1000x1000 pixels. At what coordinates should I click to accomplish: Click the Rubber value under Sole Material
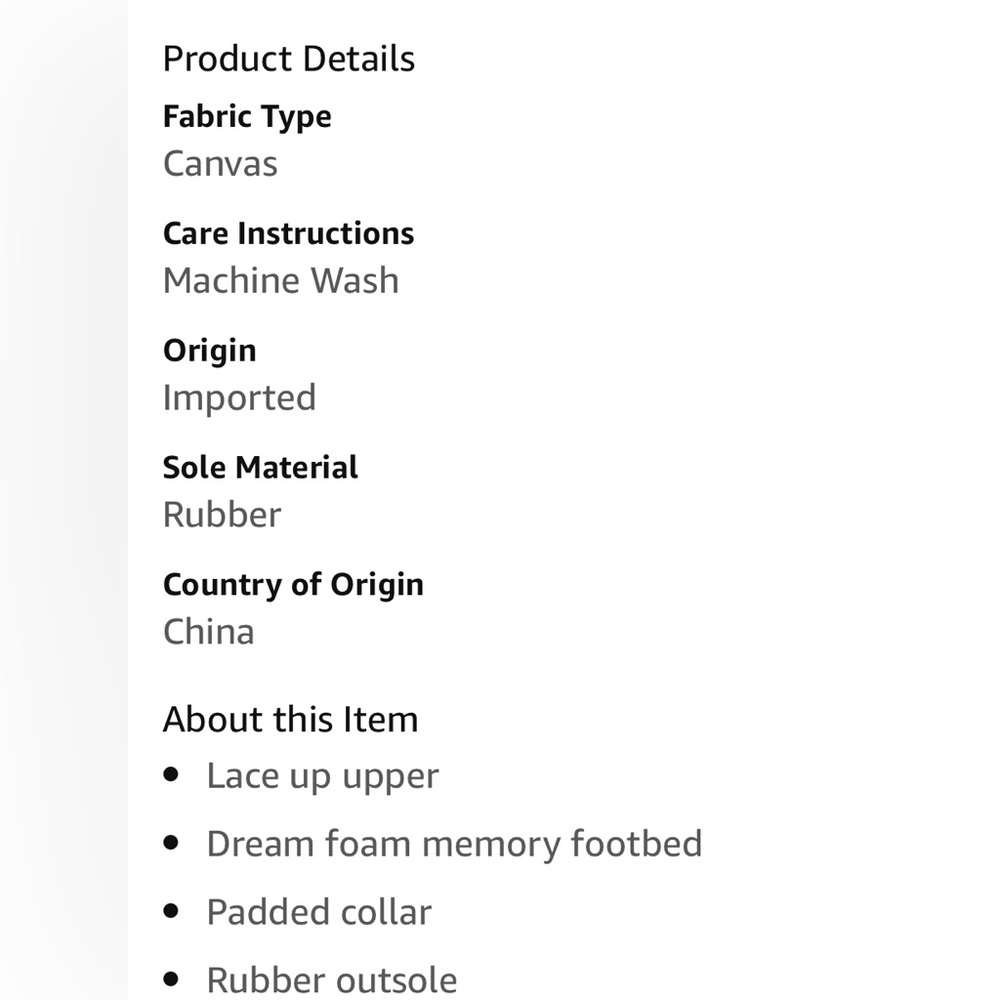[x=222, y=515]
